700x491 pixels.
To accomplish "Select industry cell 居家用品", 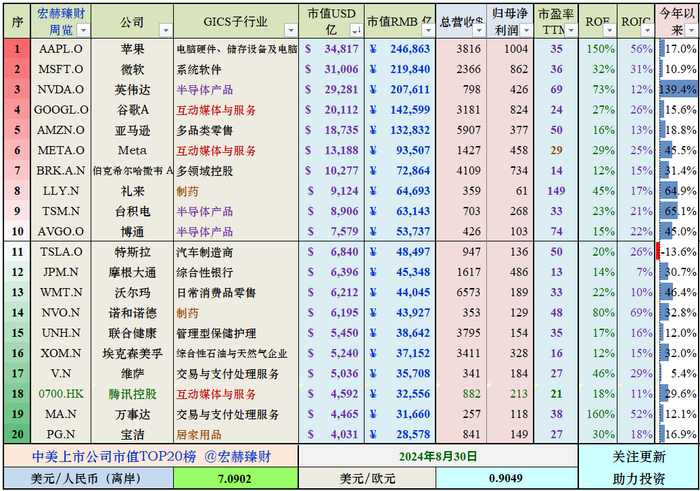I will (x=236, y=434).
